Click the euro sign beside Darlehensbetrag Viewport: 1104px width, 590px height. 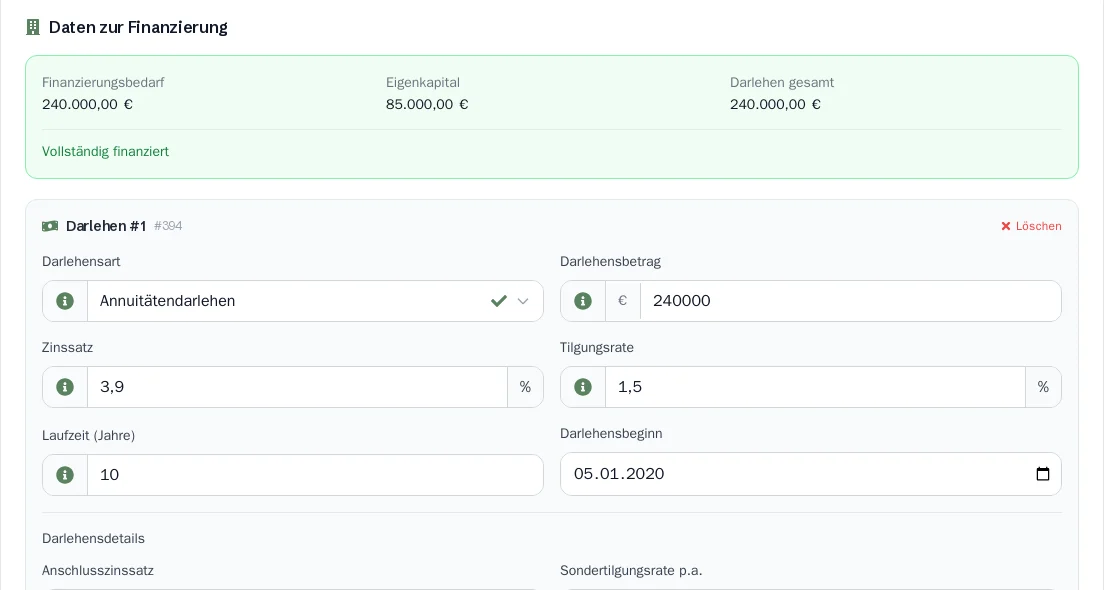pos(622,301)
